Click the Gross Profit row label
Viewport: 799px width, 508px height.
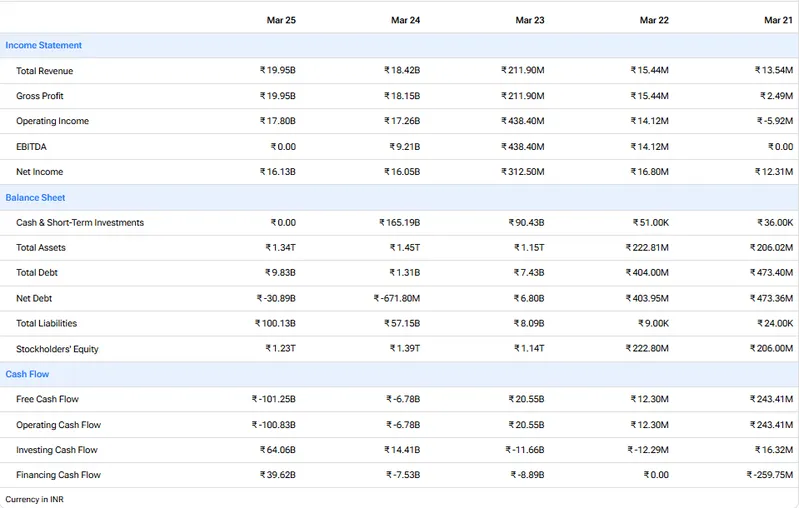click(x=40, y=96)
